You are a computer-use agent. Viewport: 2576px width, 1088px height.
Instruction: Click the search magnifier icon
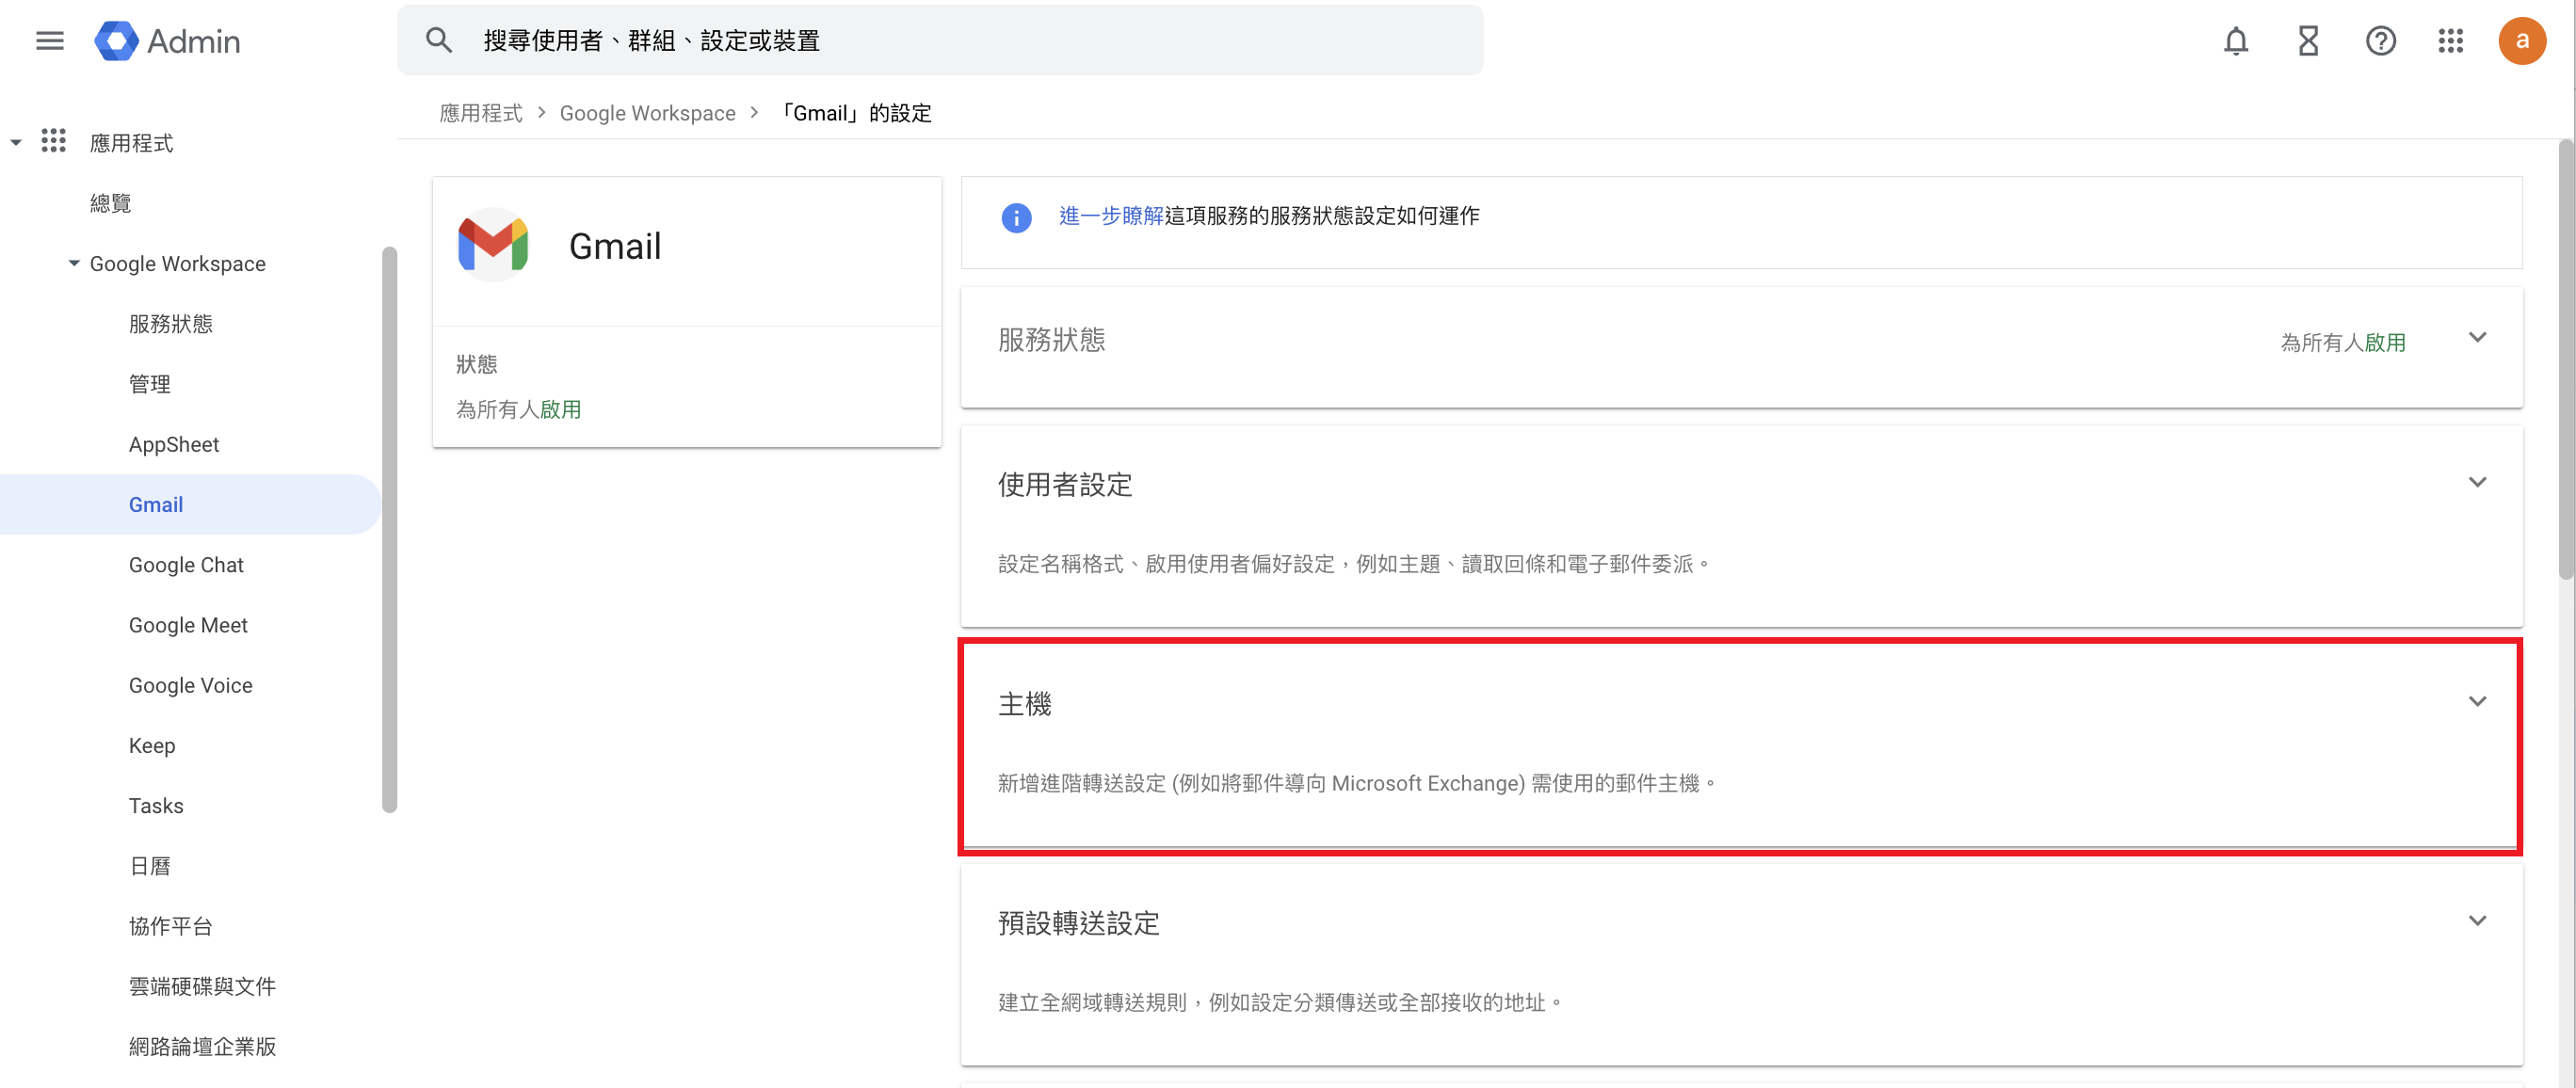pos(438,40)
